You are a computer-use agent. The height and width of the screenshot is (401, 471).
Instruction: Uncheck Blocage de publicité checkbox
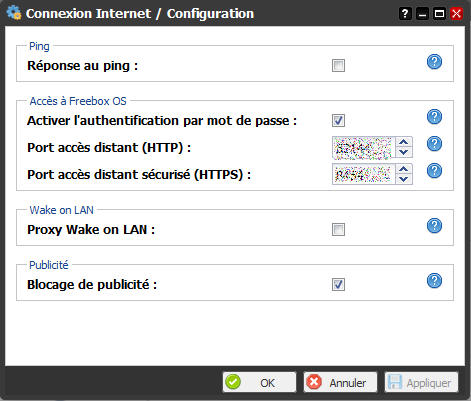pyautogui.click(x=338, y=284)
